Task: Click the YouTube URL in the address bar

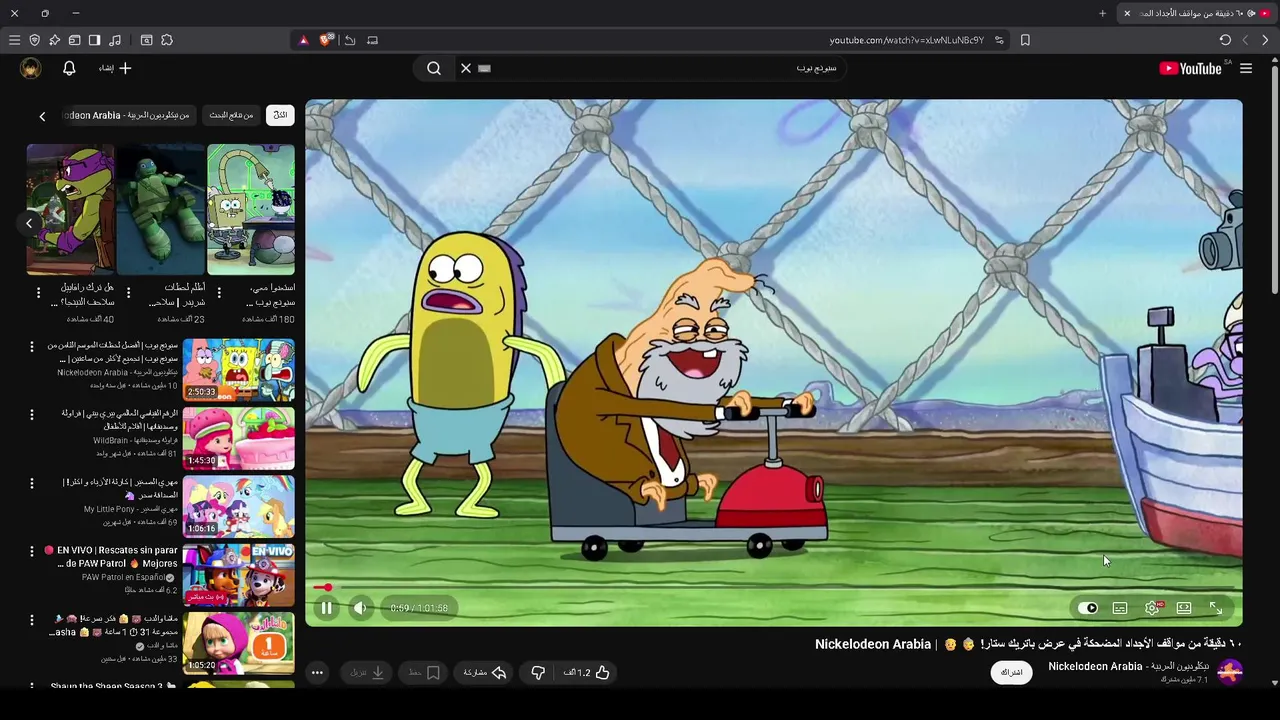Action: coord(906,40)
